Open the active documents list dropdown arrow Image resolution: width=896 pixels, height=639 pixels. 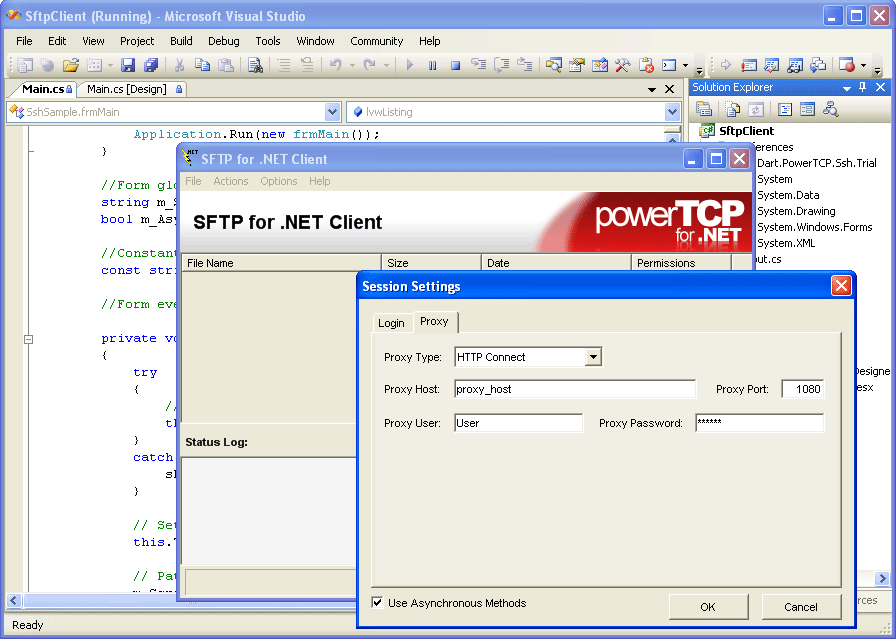[652, 90]
